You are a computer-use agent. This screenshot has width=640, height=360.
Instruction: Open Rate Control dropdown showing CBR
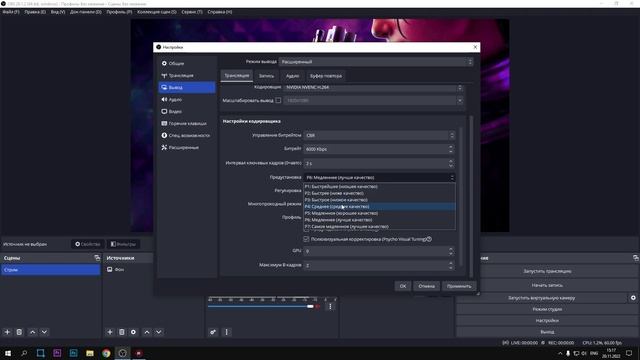(379, 135)
